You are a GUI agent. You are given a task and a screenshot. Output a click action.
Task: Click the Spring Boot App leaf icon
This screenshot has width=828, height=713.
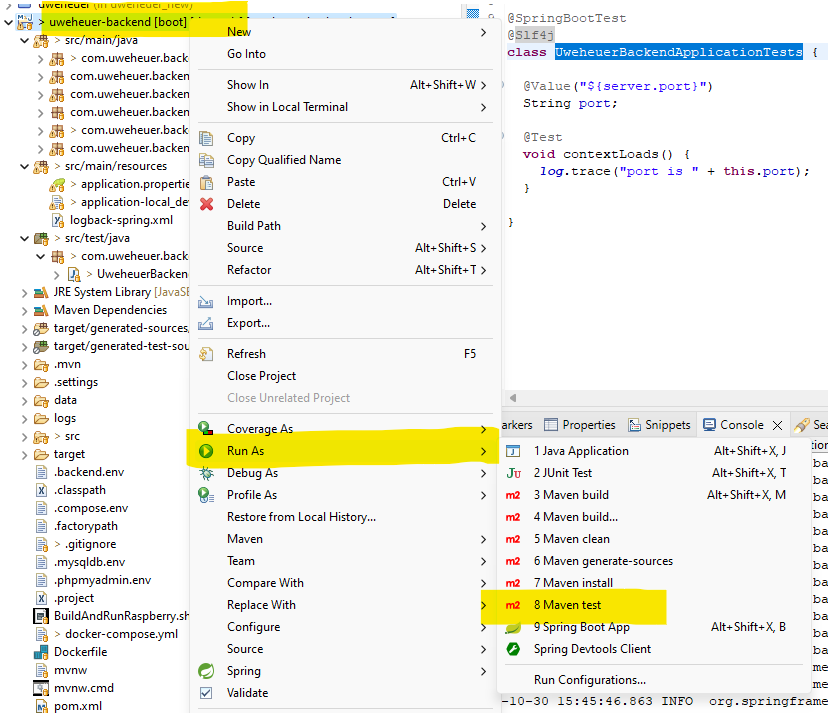(513, 627)
